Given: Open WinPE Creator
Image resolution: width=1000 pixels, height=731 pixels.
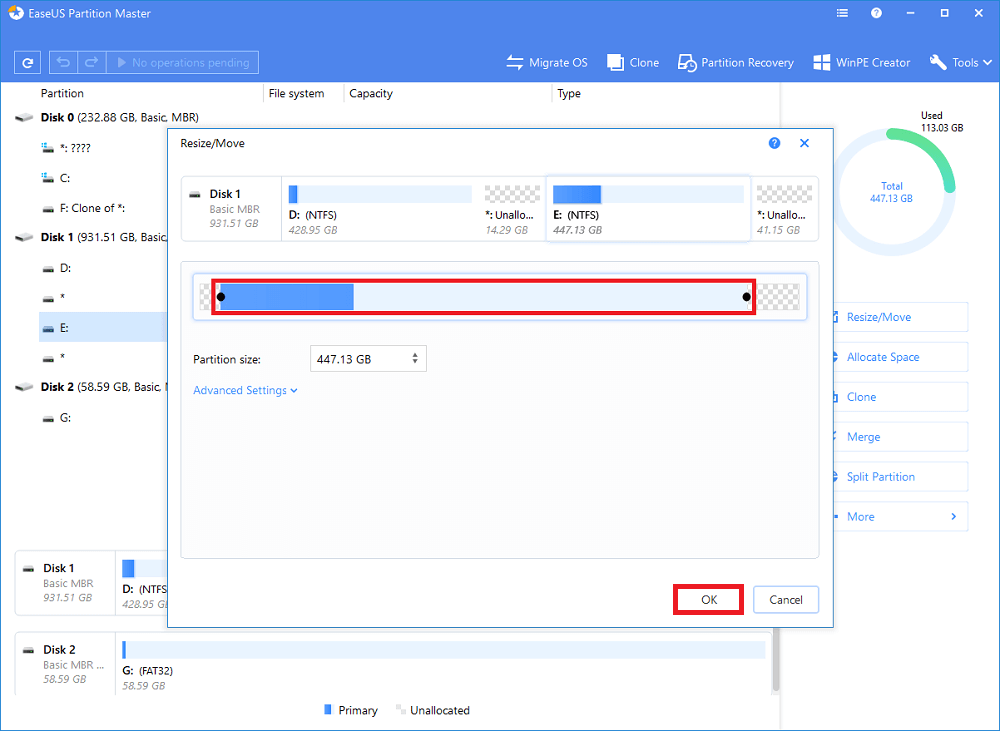Looking at the screenshot, I should [x=862, y=63].
